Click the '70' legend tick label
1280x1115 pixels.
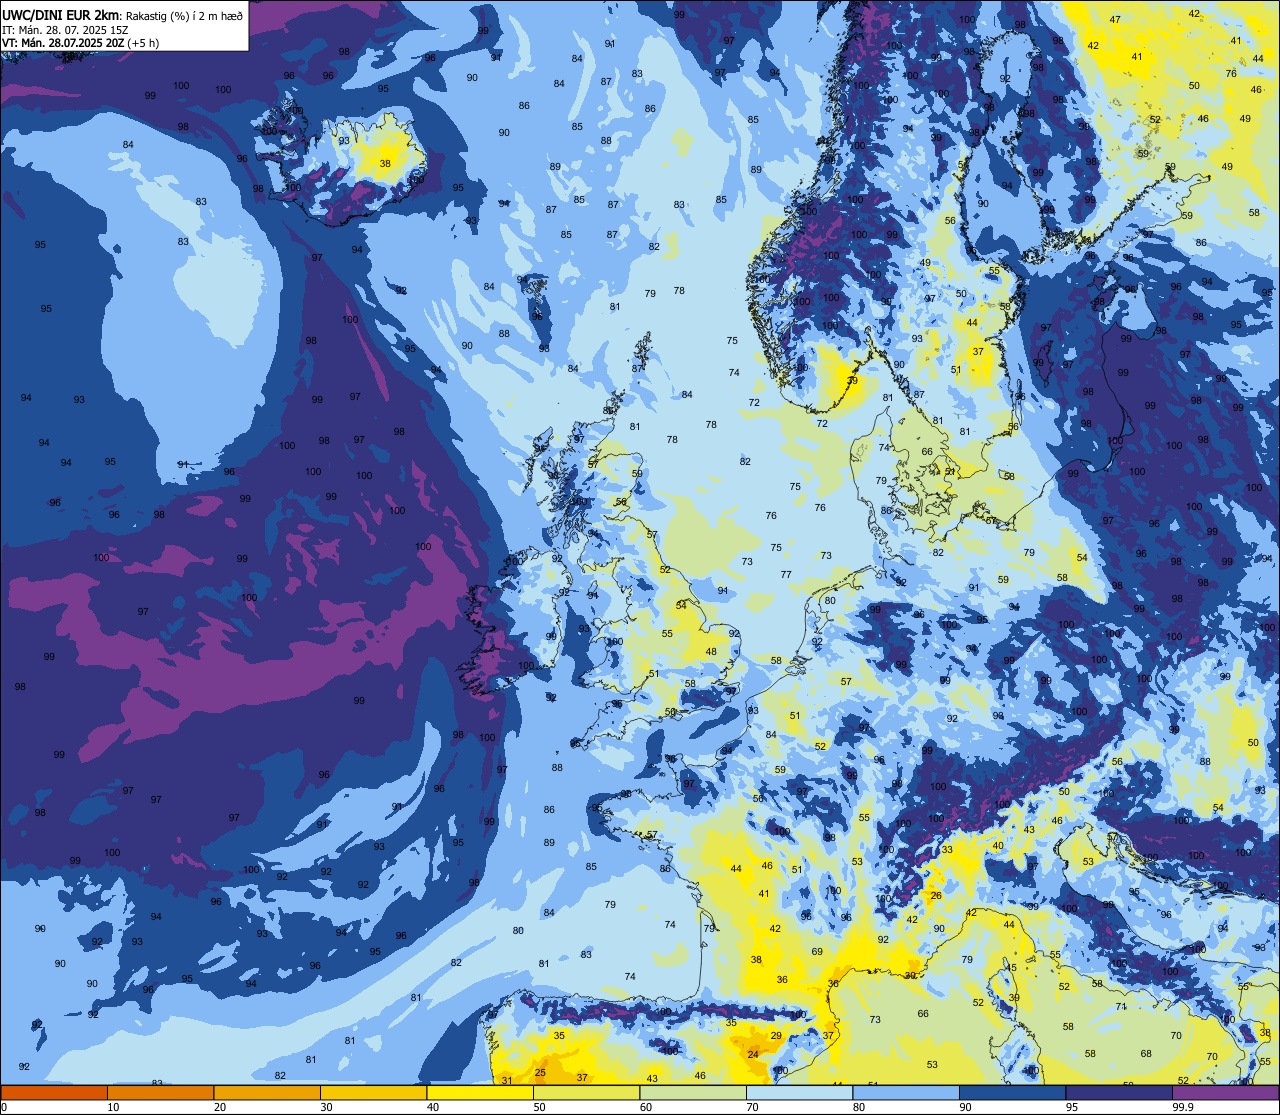(752, 1107)
